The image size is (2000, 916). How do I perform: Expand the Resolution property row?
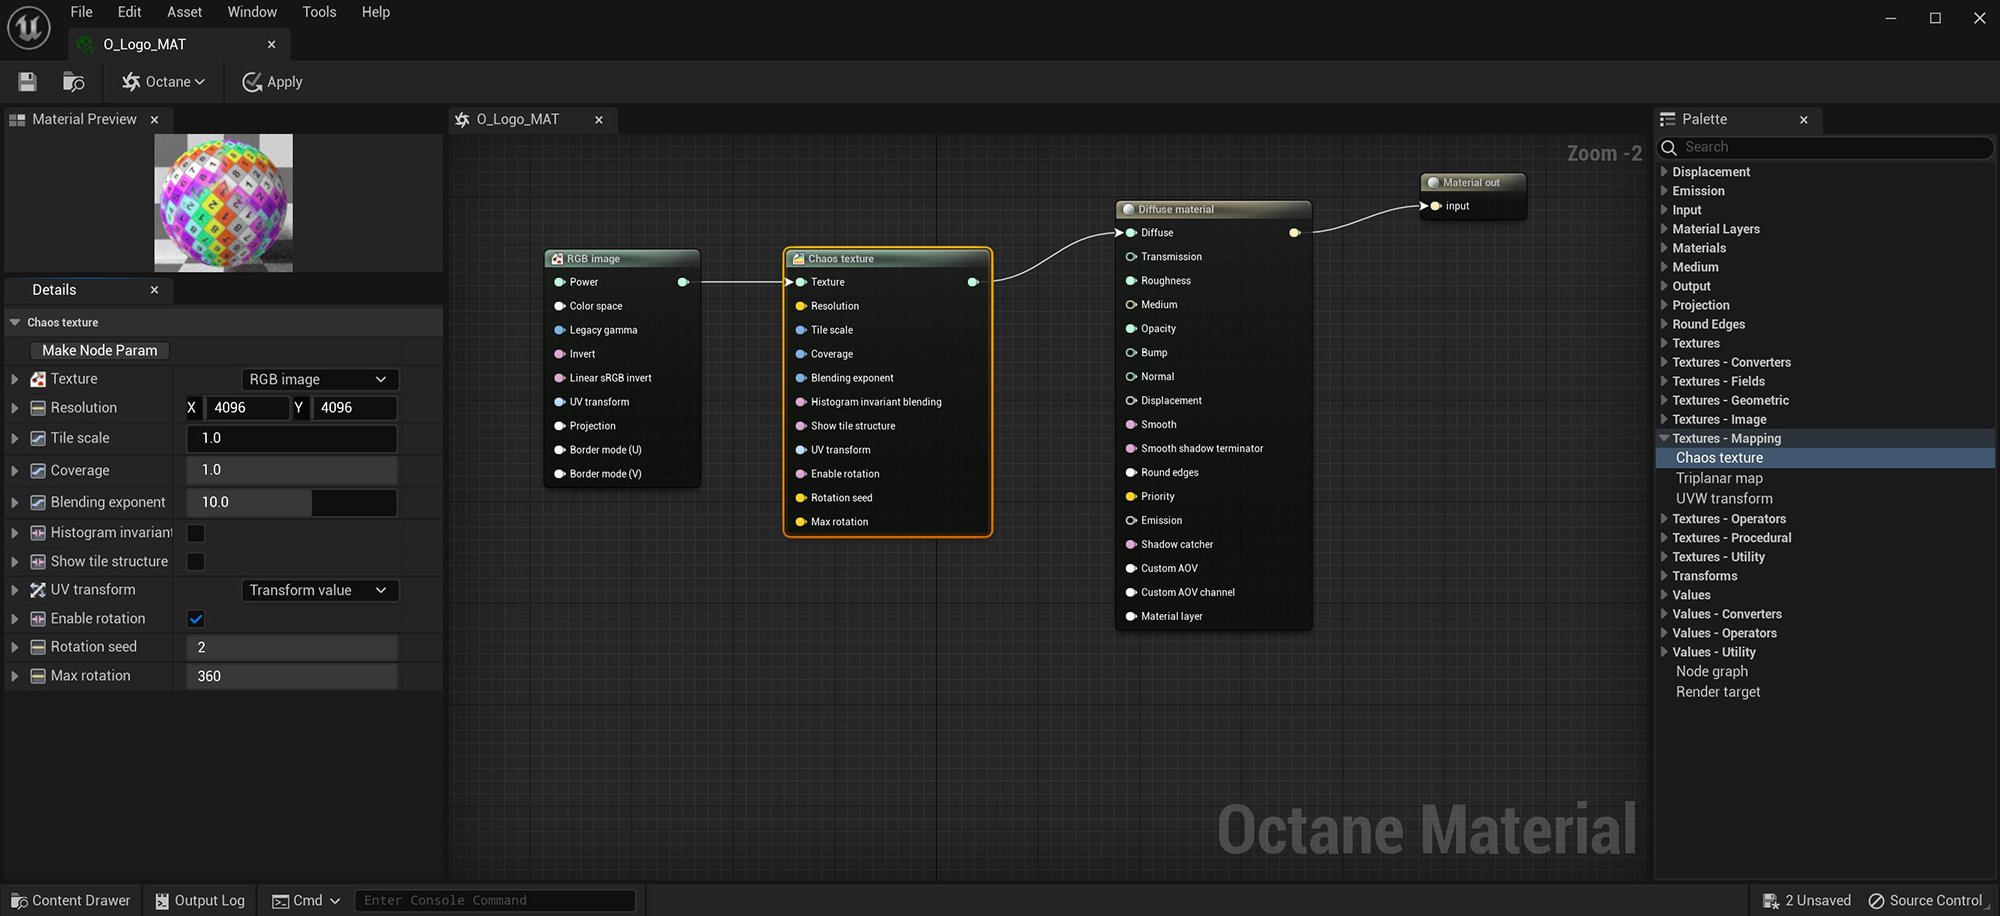tap(14, 408)
